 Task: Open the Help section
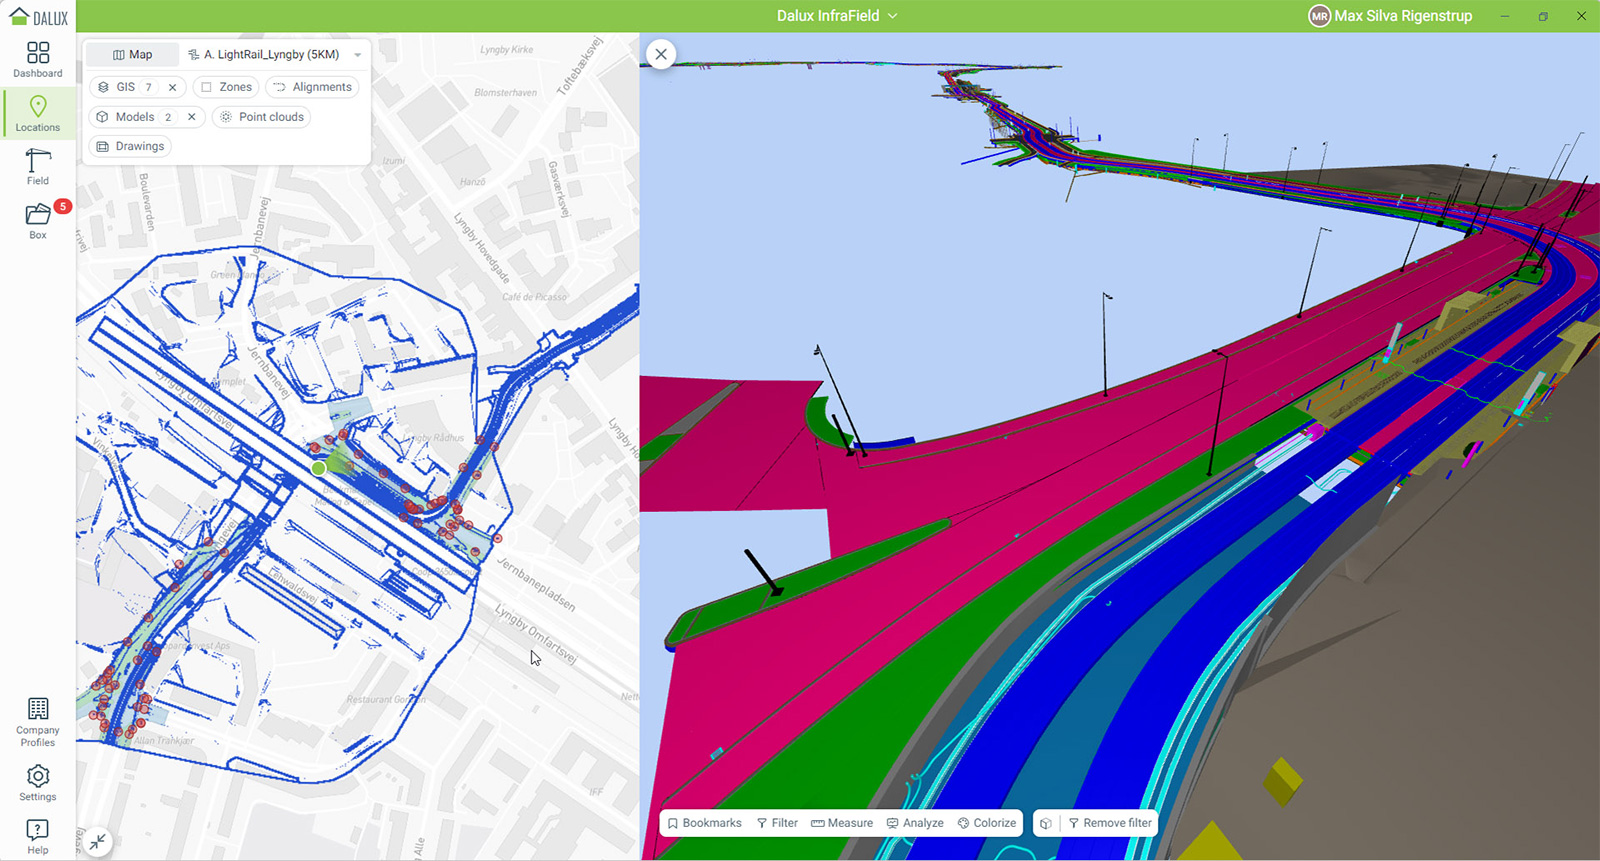click(x=38, y=837)
